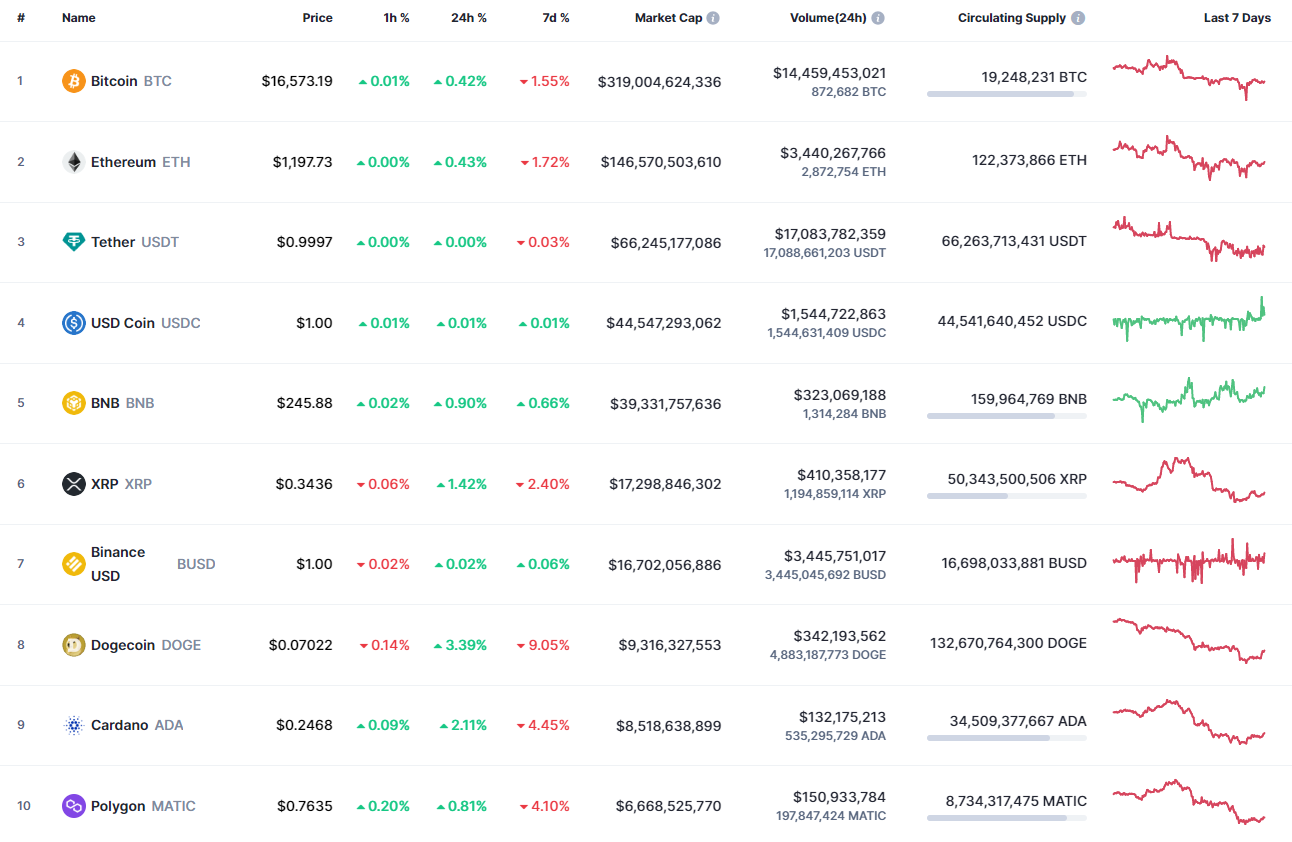The height and width of the screenshot is (842, 1292).
Task: Select the USD Coin logo icon
Action: 73,322
